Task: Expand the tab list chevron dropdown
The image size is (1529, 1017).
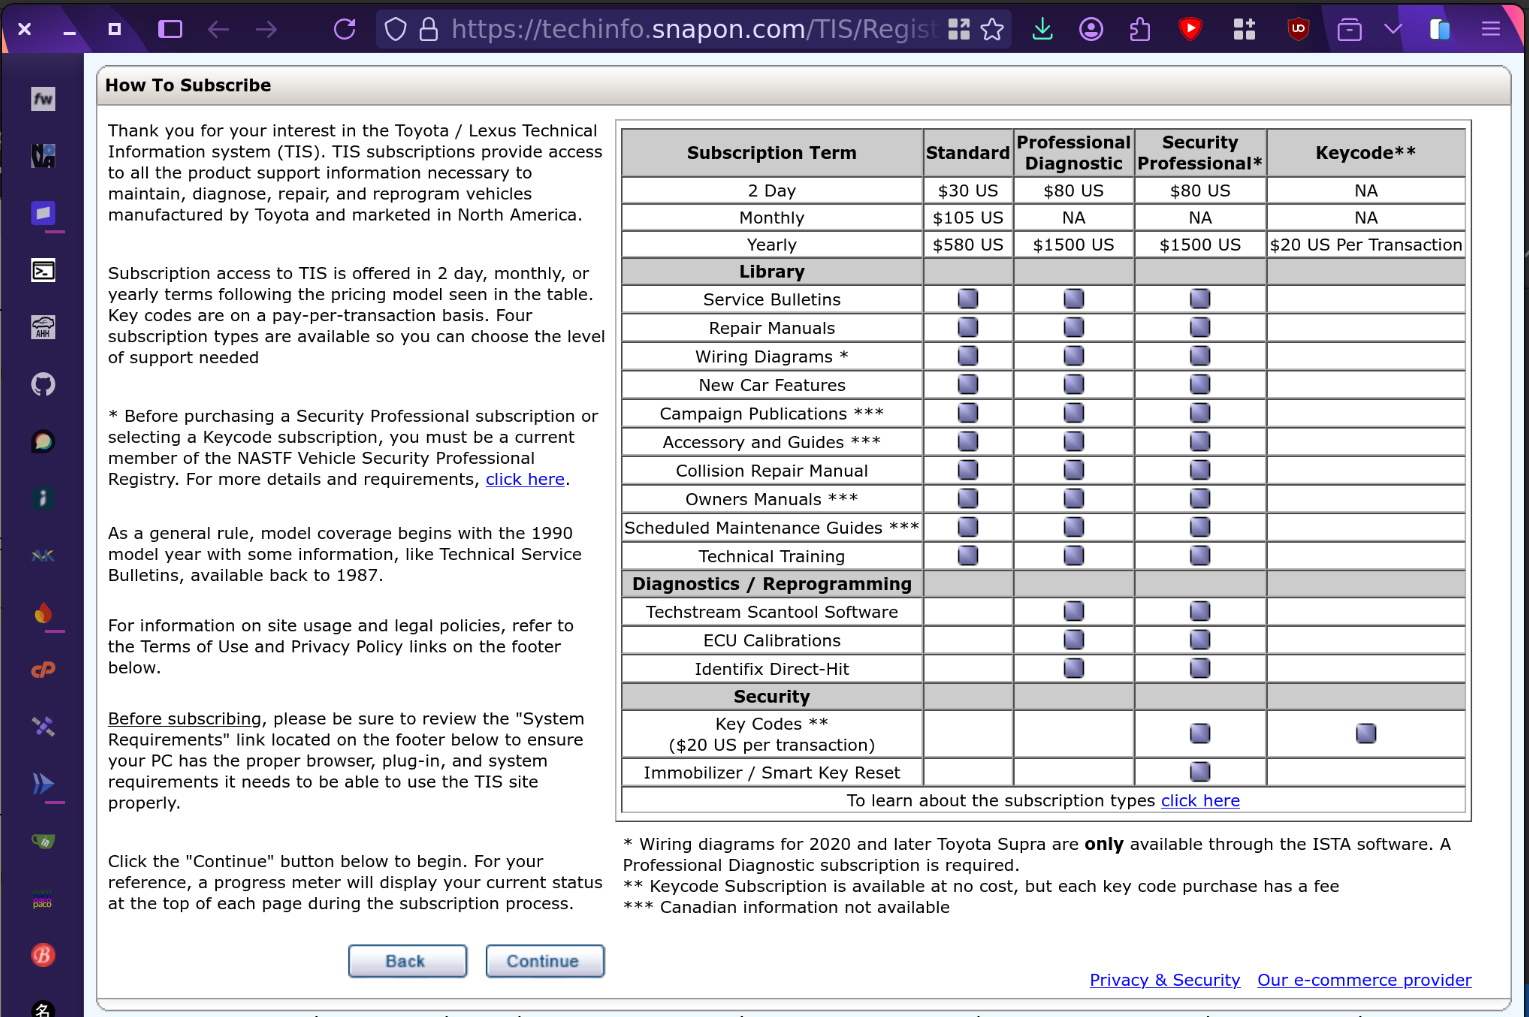Action: click(1393, 29)
